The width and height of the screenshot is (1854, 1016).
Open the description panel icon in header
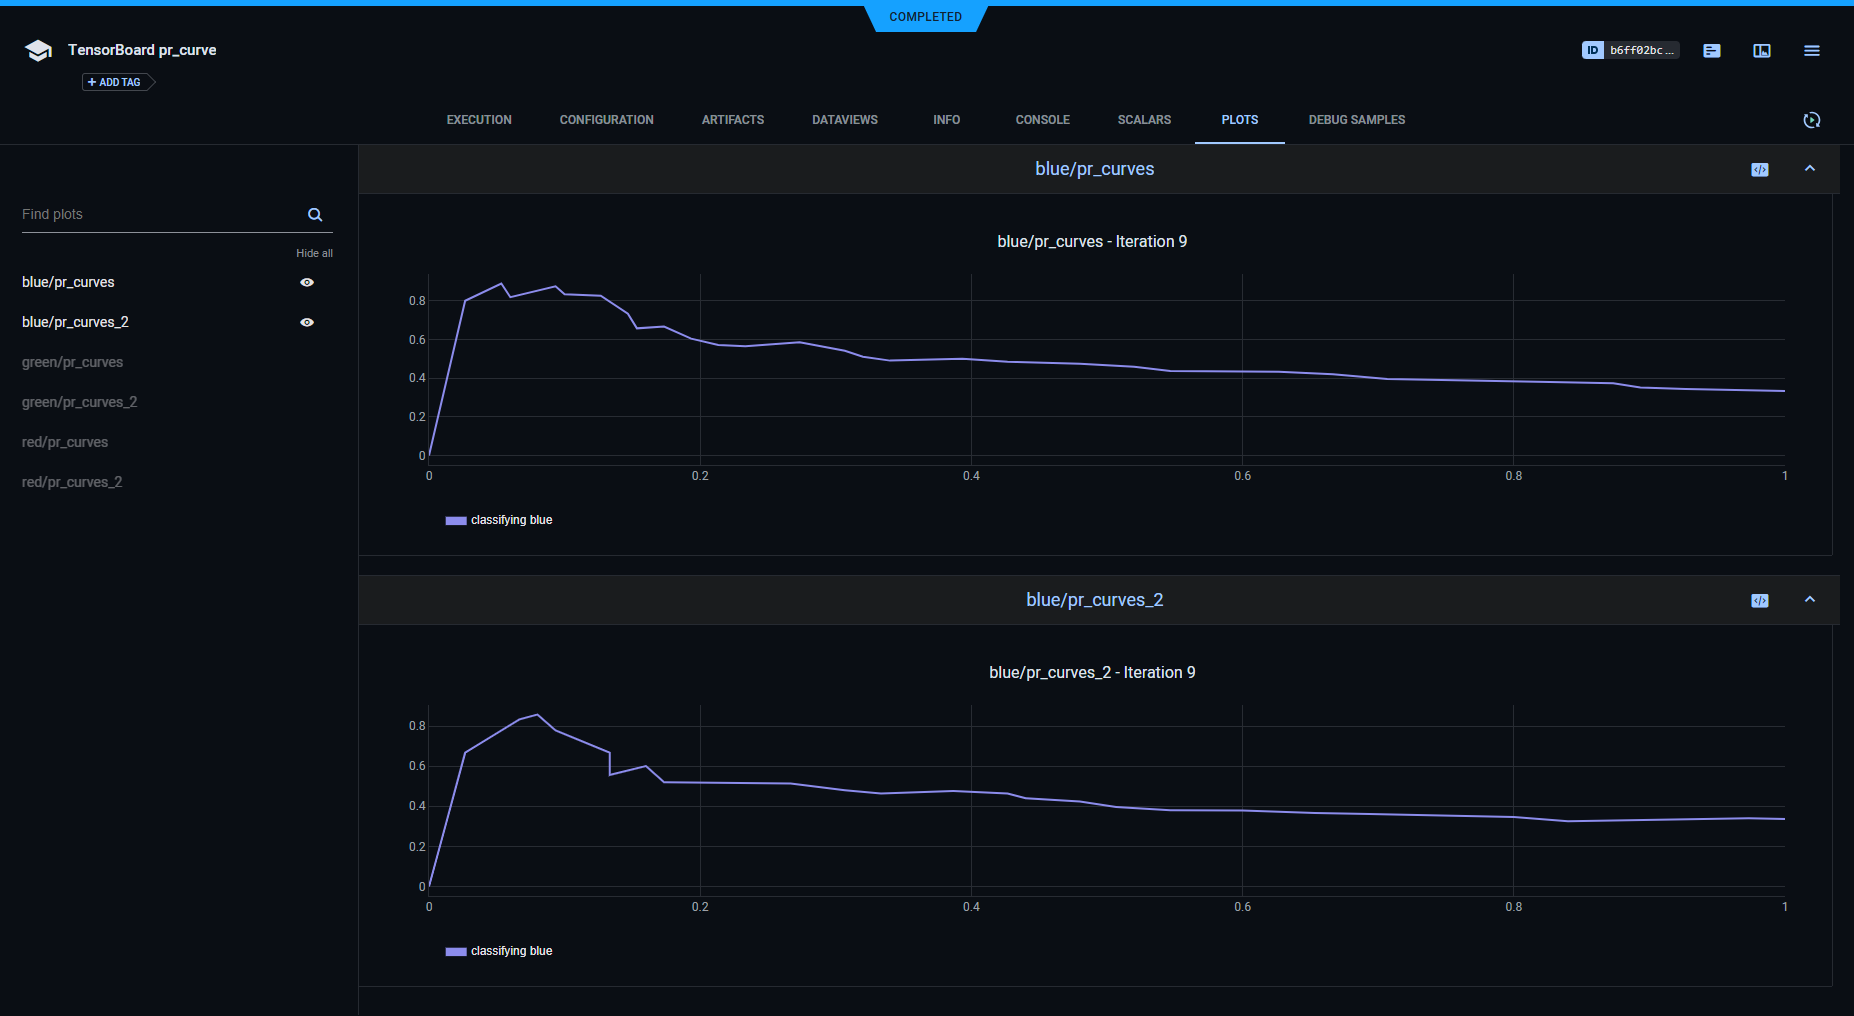tap(1712, 51)
